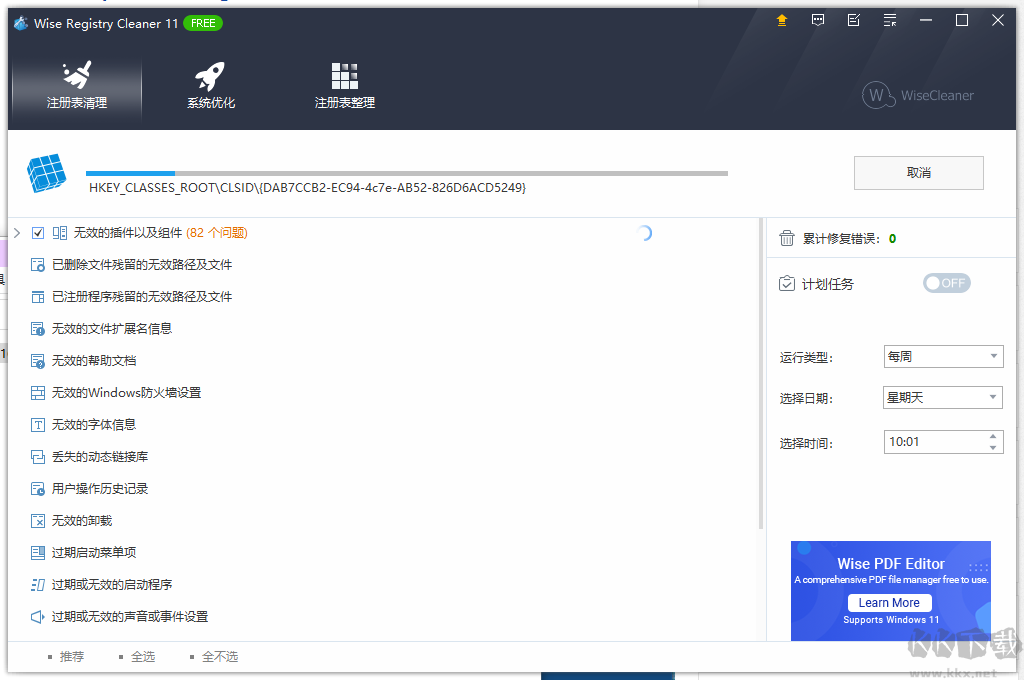
Task: Toggle the 计划任务 OFF switch
Action: coord(947,283)
